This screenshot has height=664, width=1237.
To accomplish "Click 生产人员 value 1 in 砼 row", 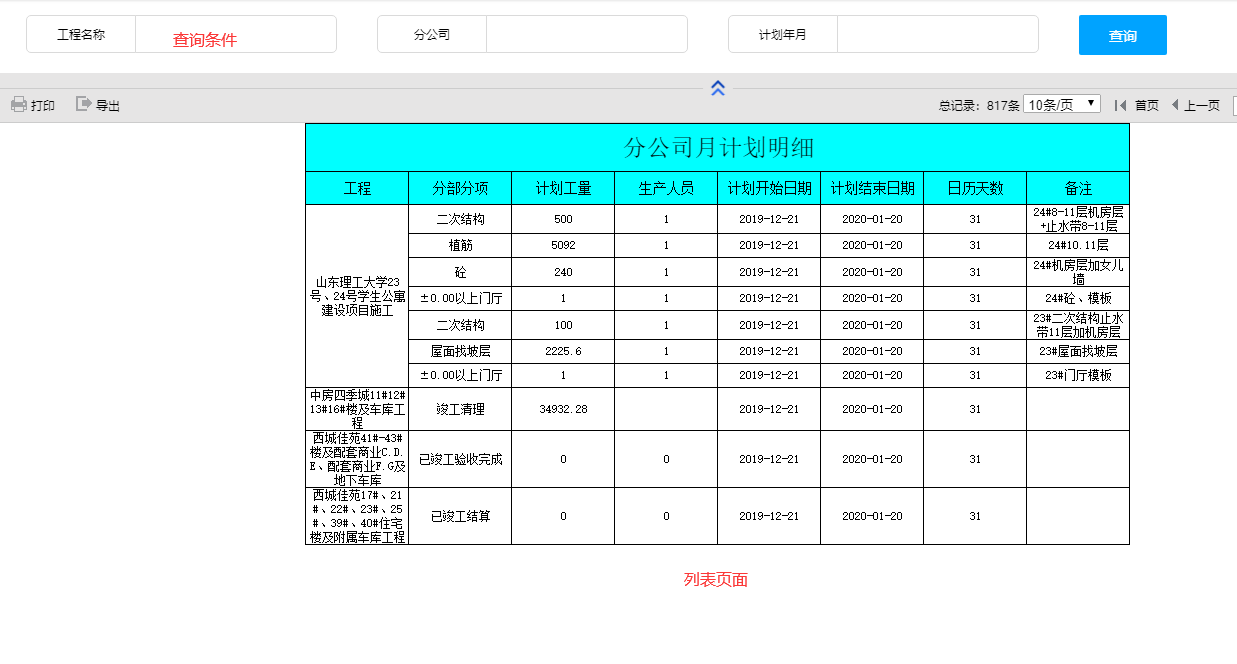I will click(666, 272).
